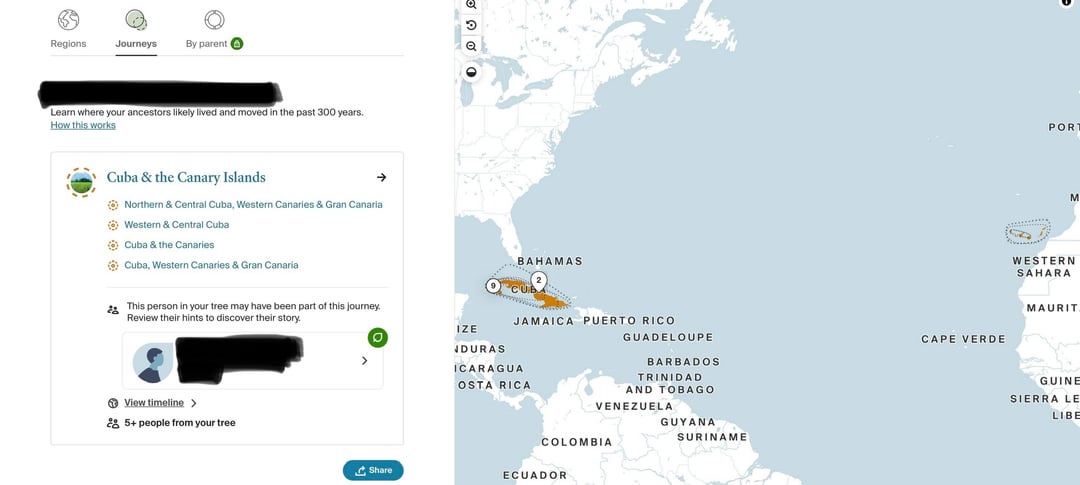This screenshot has width=1080, height=485.
Task: Click the info icon at map corner
Action: point(1066,3)
